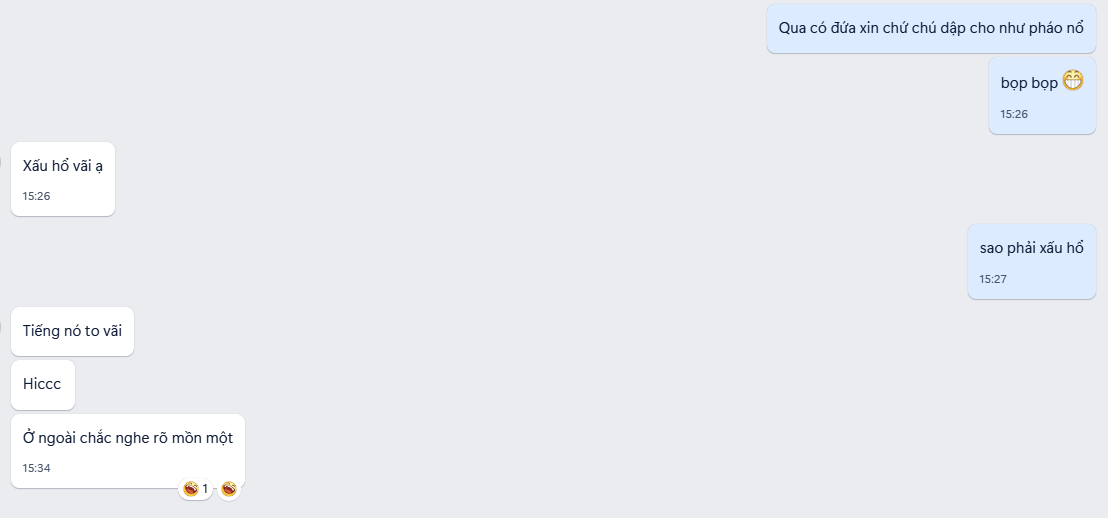Click the 15:26 timestamp under "bọp bọp"
Screen dimensions: 1108x518
(1014, 114)
